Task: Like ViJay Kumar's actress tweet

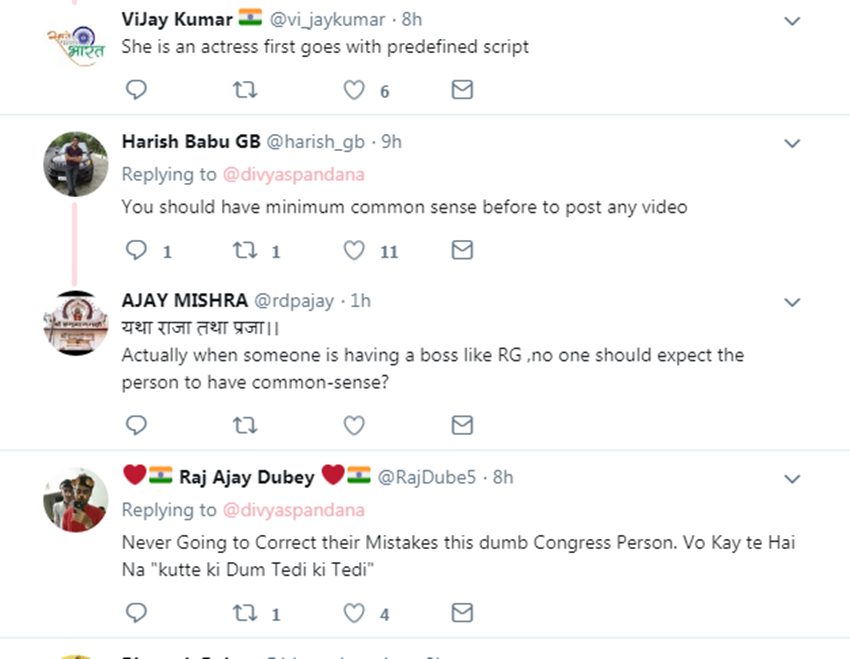Action: [354, 90]
